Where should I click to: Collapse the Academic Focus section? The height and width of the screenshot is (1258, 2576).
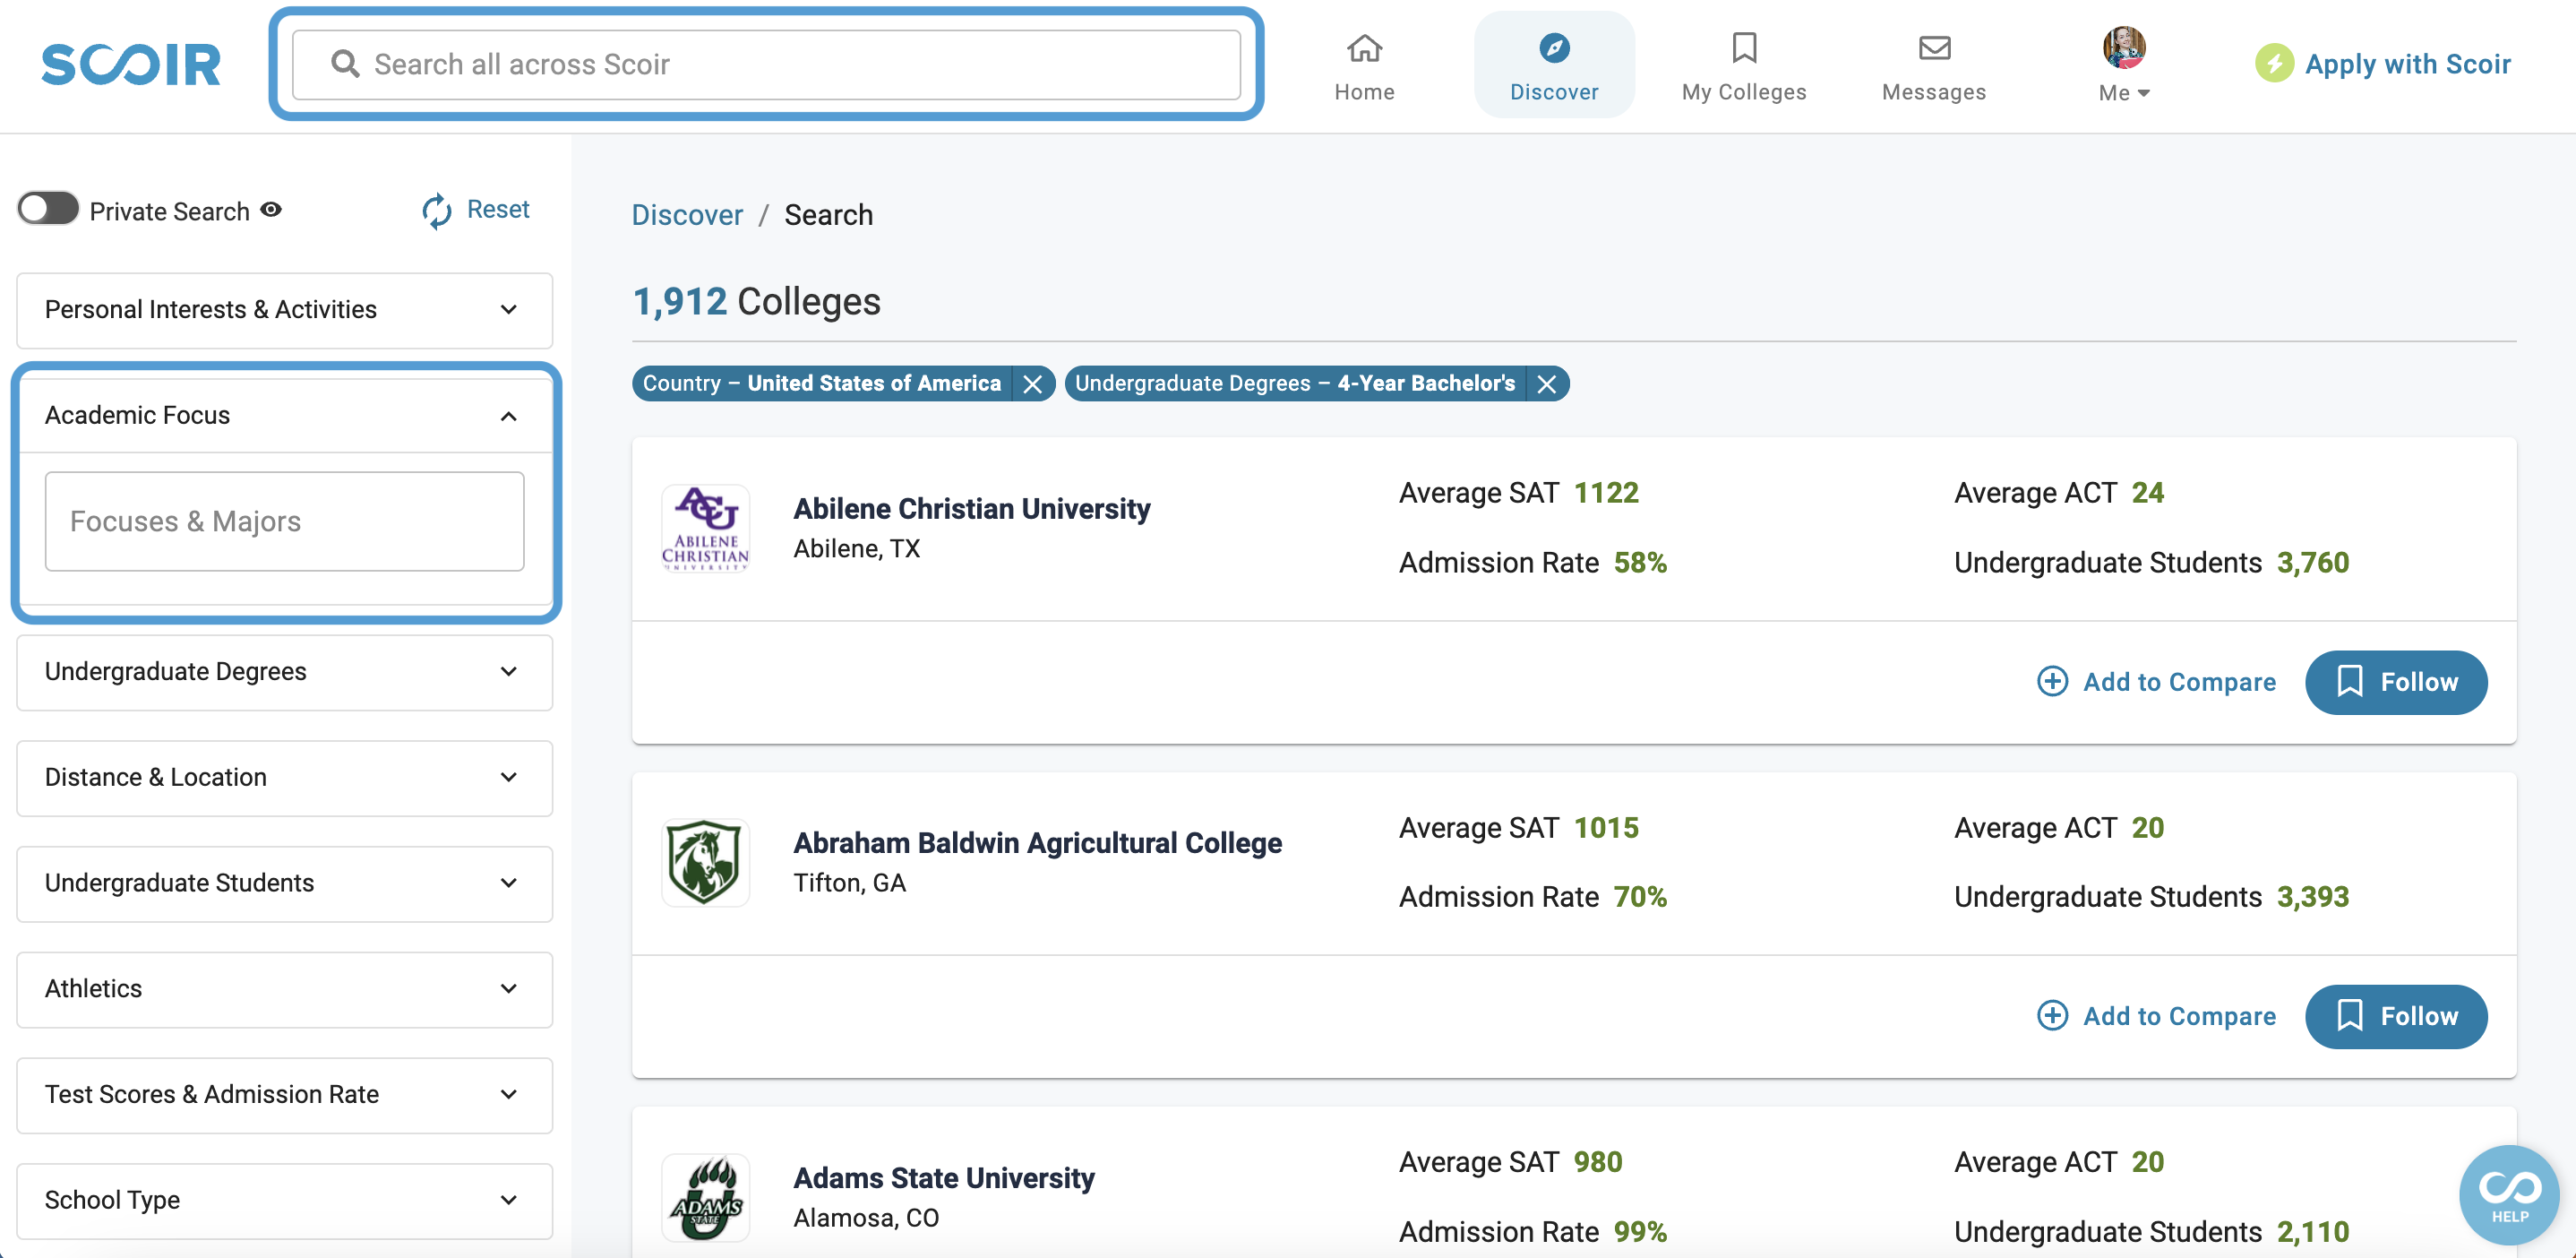[x=285, y=416]
